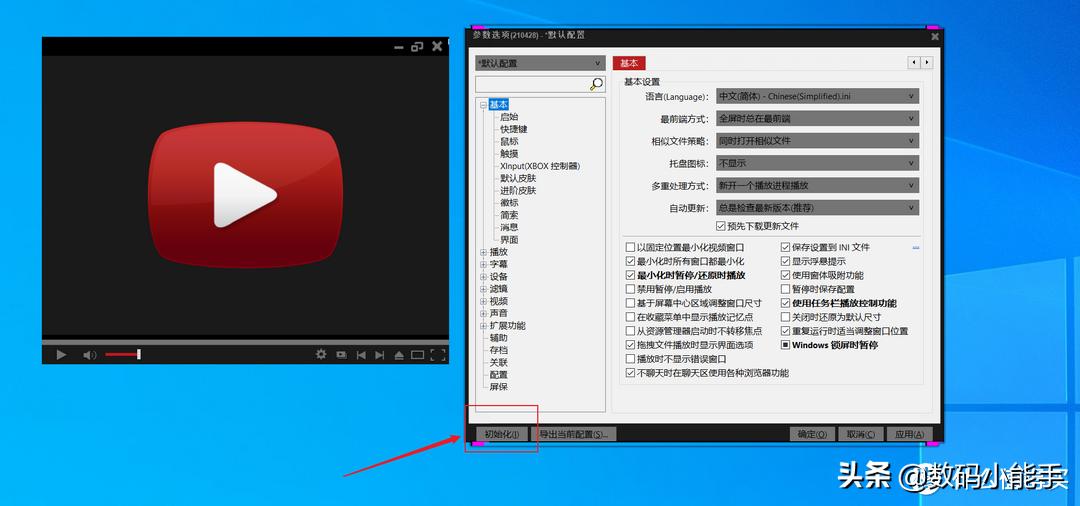
Task: Click the 应用(A) button
Action: (x=908, y=434)
